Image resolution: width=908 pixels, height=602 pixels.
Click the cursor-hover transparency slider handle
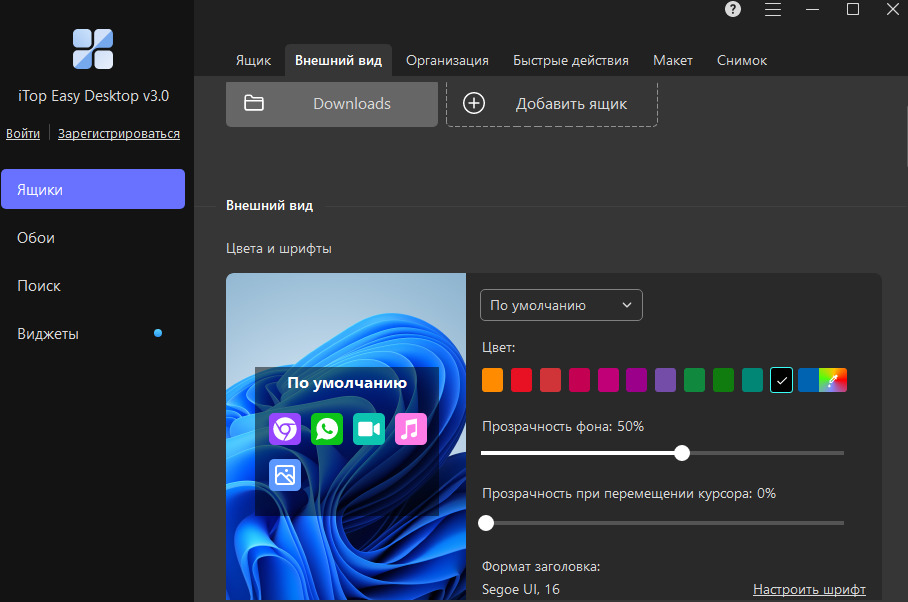click(x=486, y=523)
